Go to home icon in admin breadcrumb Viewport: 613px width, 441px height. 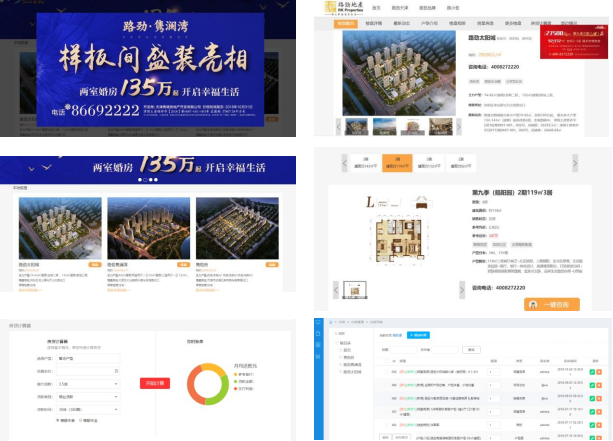pyautogui.click(x=331, y=322)
